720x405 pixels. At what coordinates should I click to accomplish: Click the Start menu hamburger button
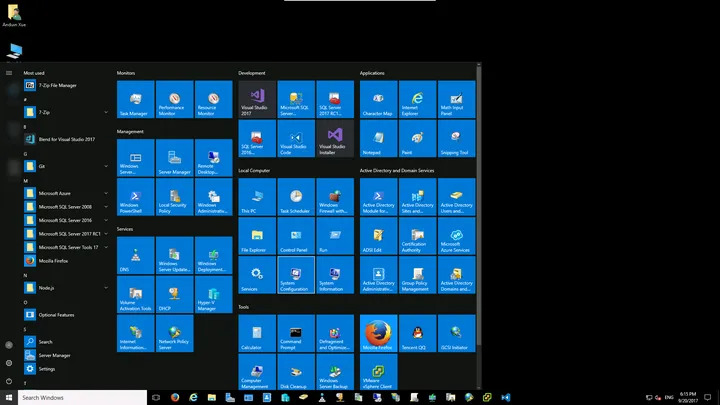point(9,73)
